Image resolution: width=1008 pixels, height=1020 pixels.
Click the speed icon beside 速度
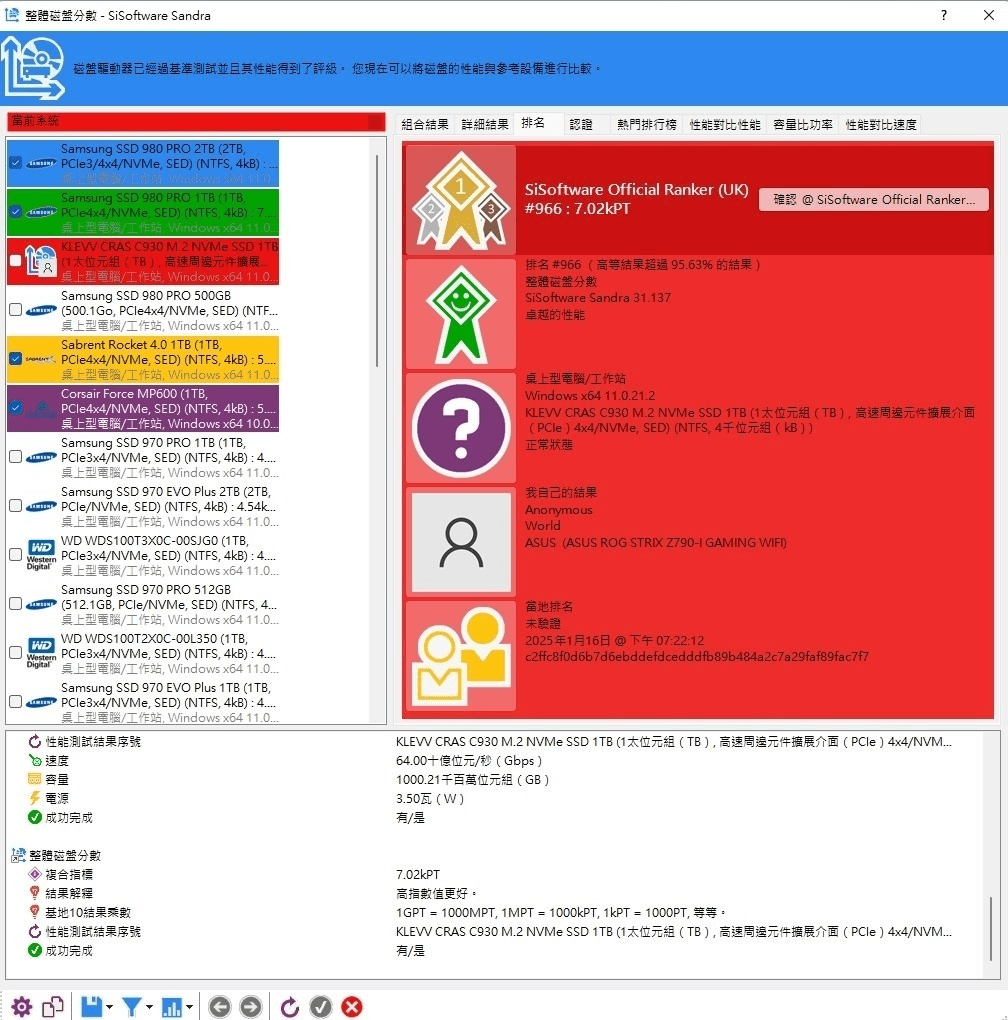(x=34, y=760)
